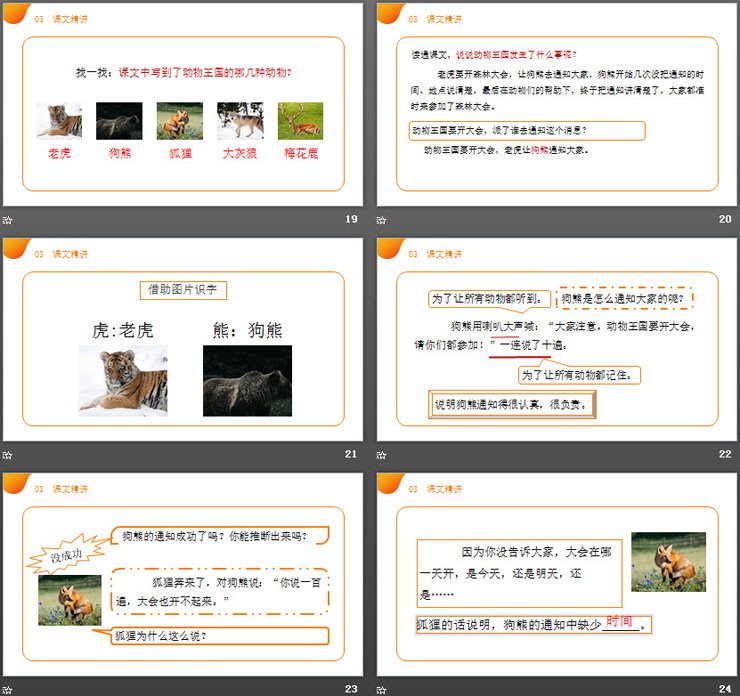This screenshot has height=696, width=740.
Task: Click the dark bear photo under 熊：狗熊
Action: pyautogui.click(x=247, y=381)
